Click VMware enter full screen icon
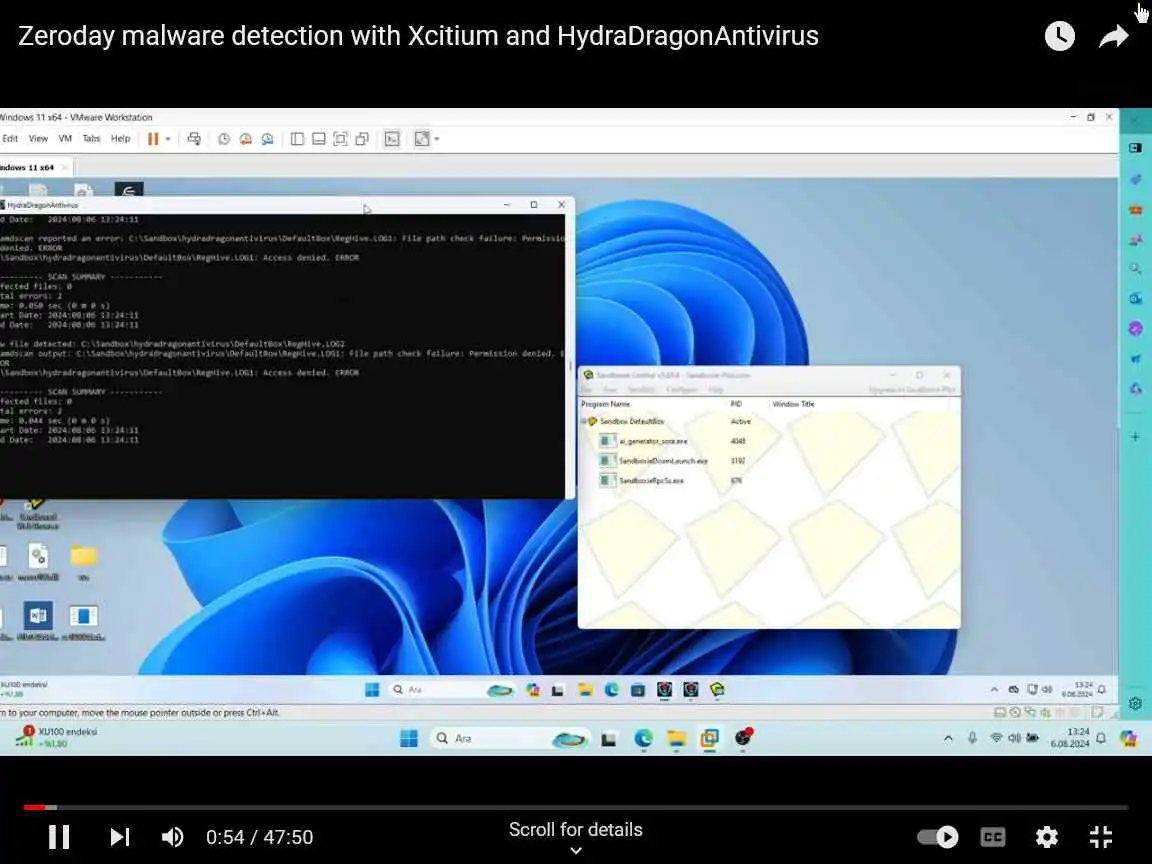 pyautogui.click(x=340, y=139)
